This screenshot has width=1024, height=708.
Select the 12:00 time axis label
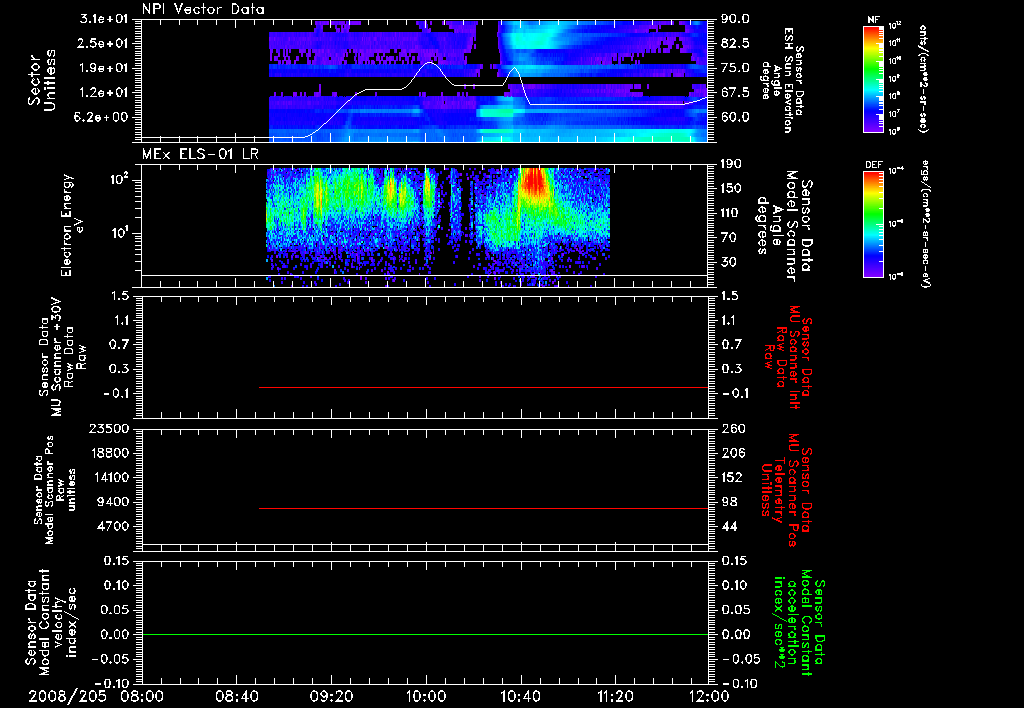(x=709, y=696)
